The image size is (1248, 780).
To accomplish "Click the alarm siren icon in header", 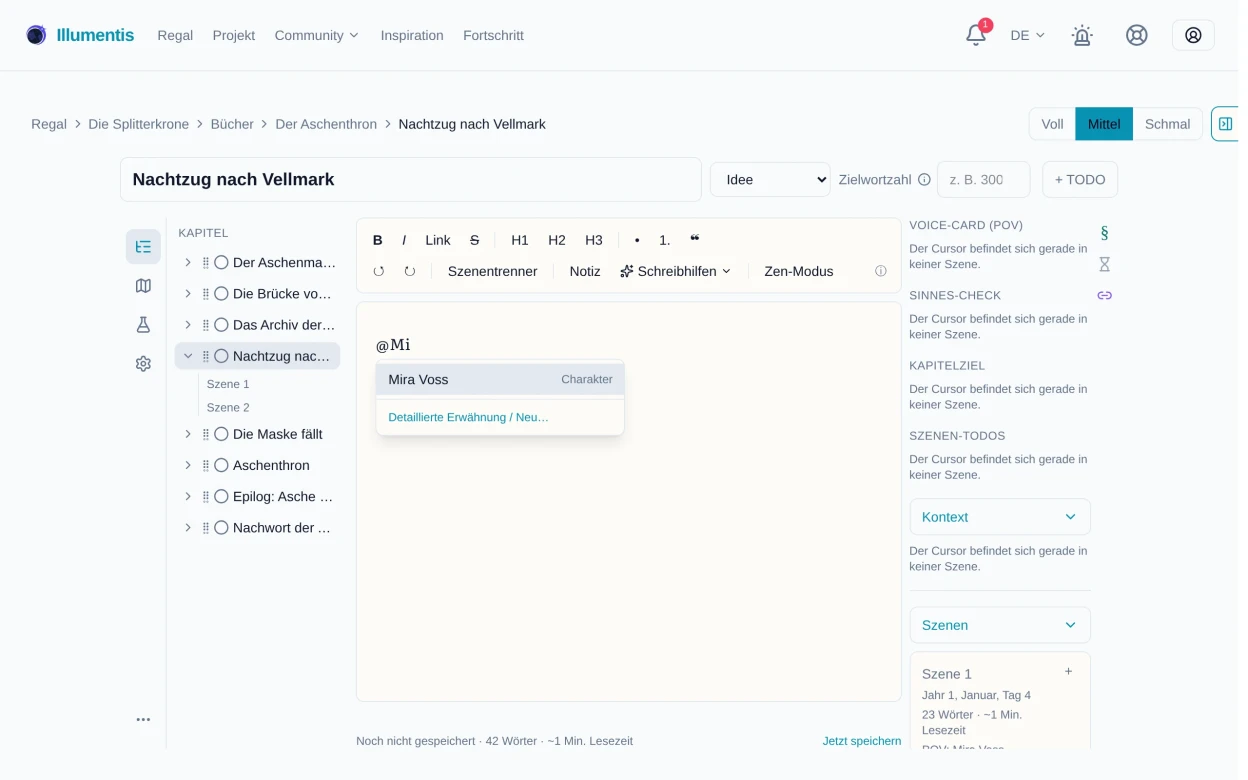I will pos(1082,35).
